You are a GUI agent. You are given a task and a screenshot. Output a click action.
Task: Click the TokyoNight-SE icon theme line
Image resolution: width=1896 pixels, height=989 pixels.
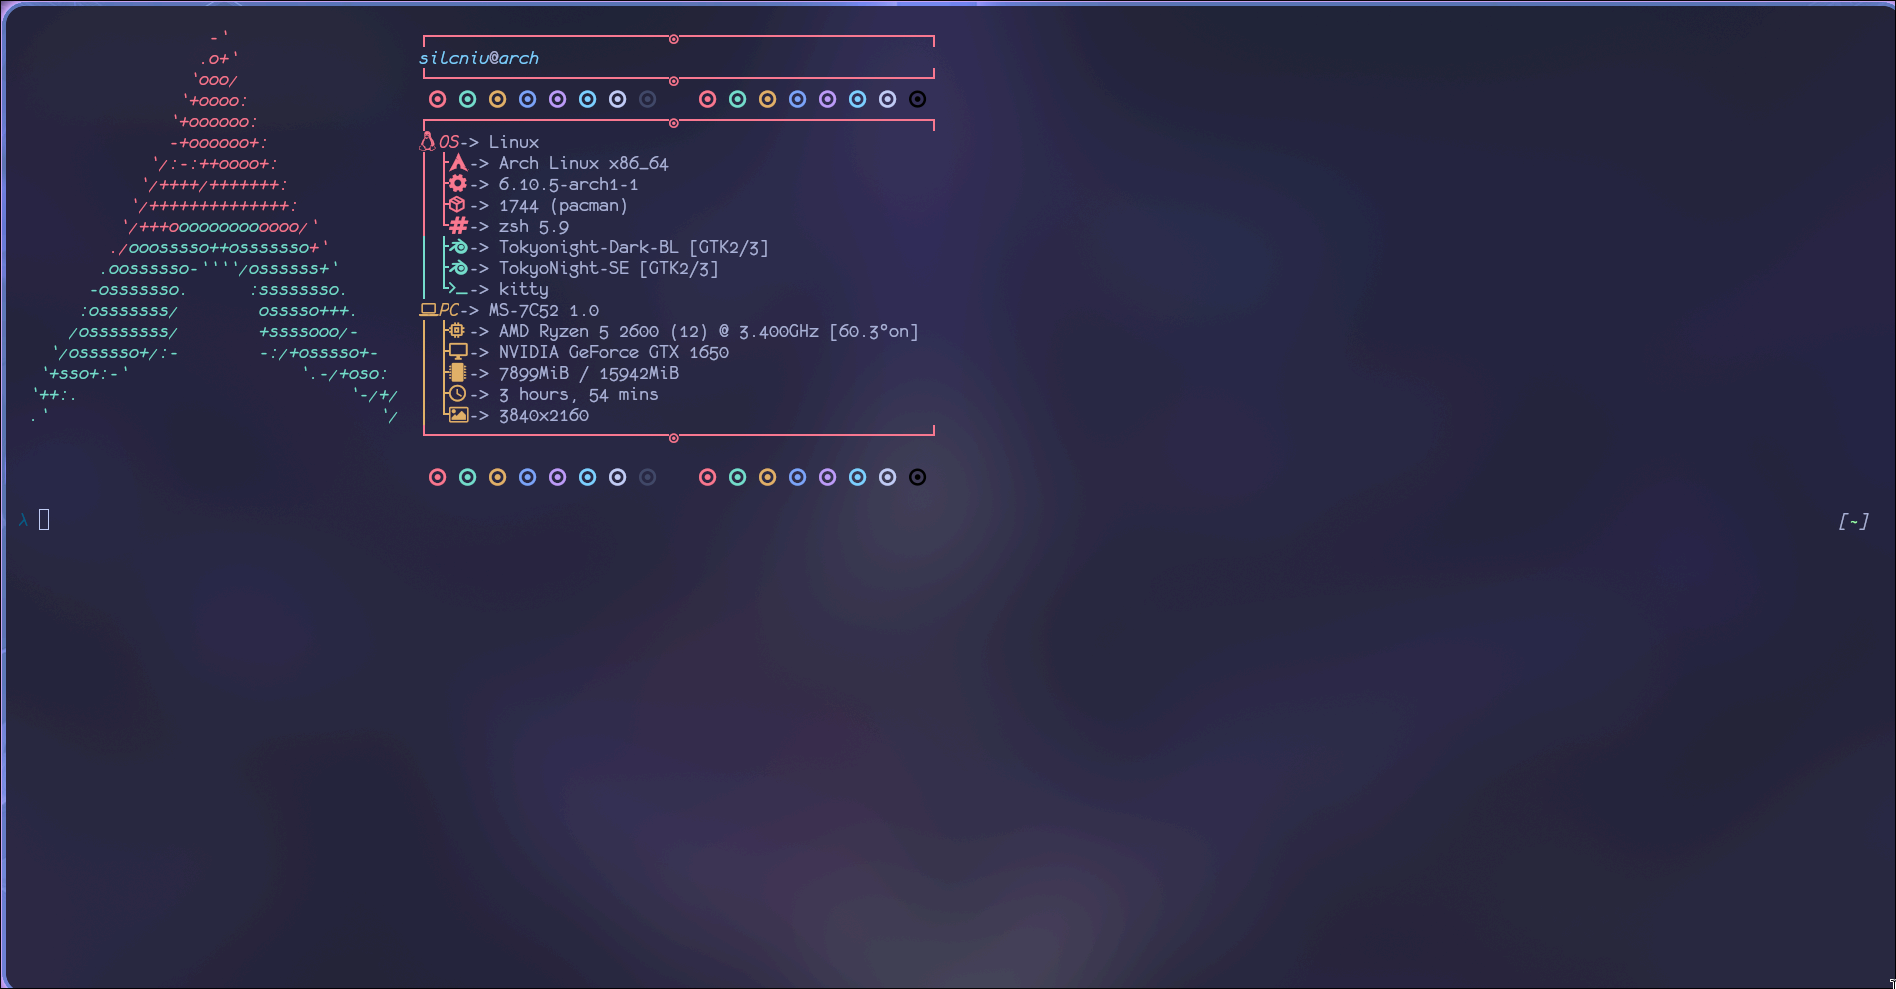pos(609,268)
